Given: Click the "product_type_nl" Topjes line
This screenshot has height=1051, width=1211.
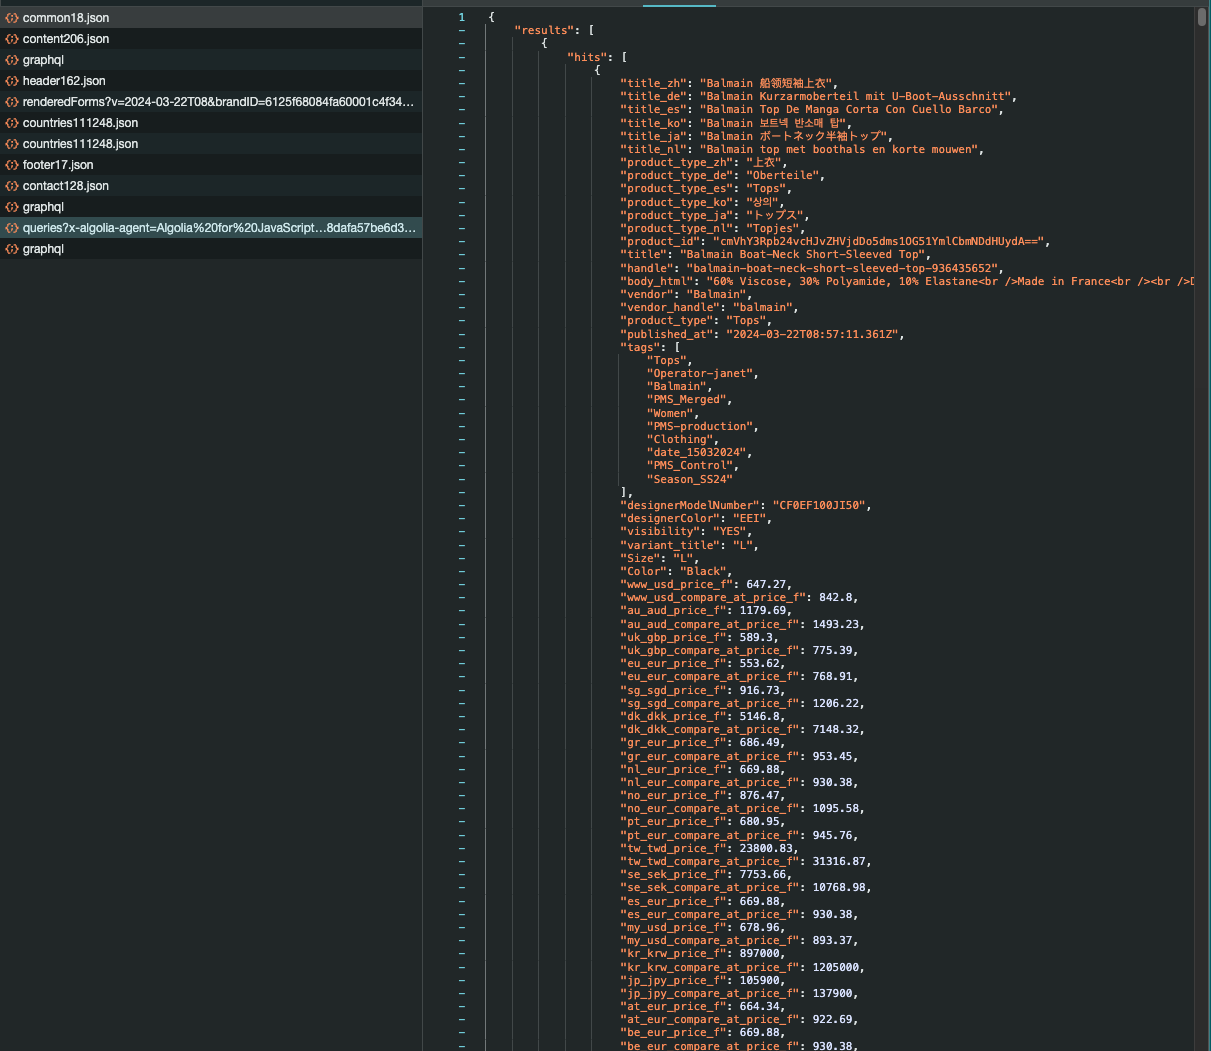Looking at the screenshot, I should [x=713, y=228].
